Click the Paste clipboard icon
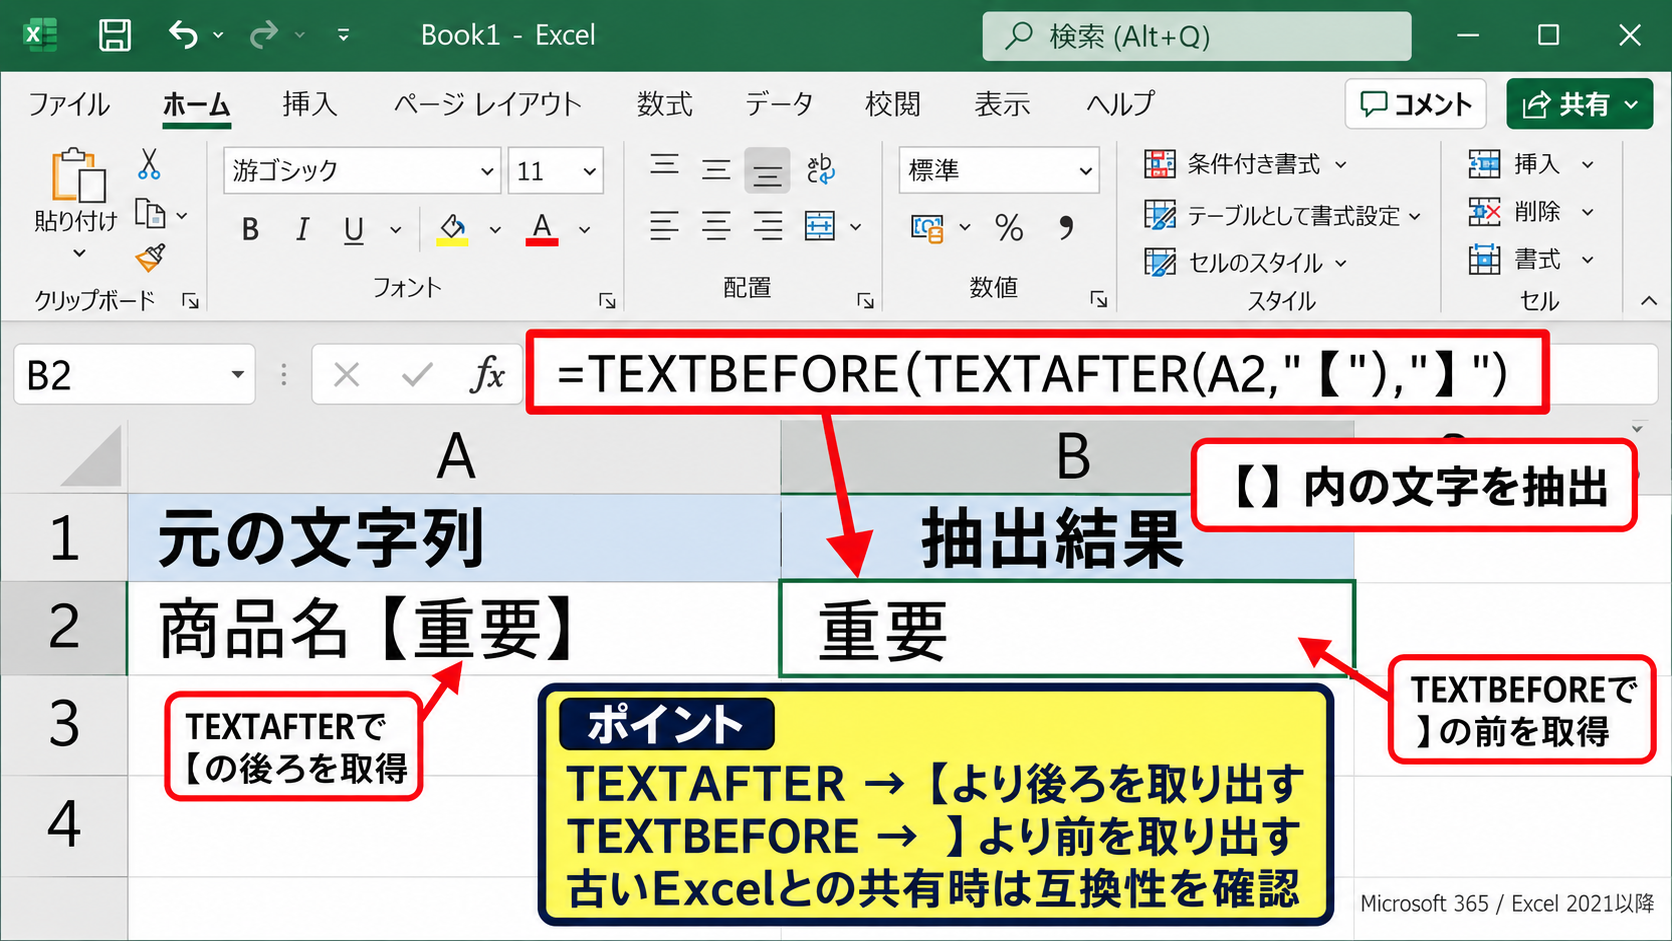Screen dimensions: 1672x941 (x=78, y=176)
